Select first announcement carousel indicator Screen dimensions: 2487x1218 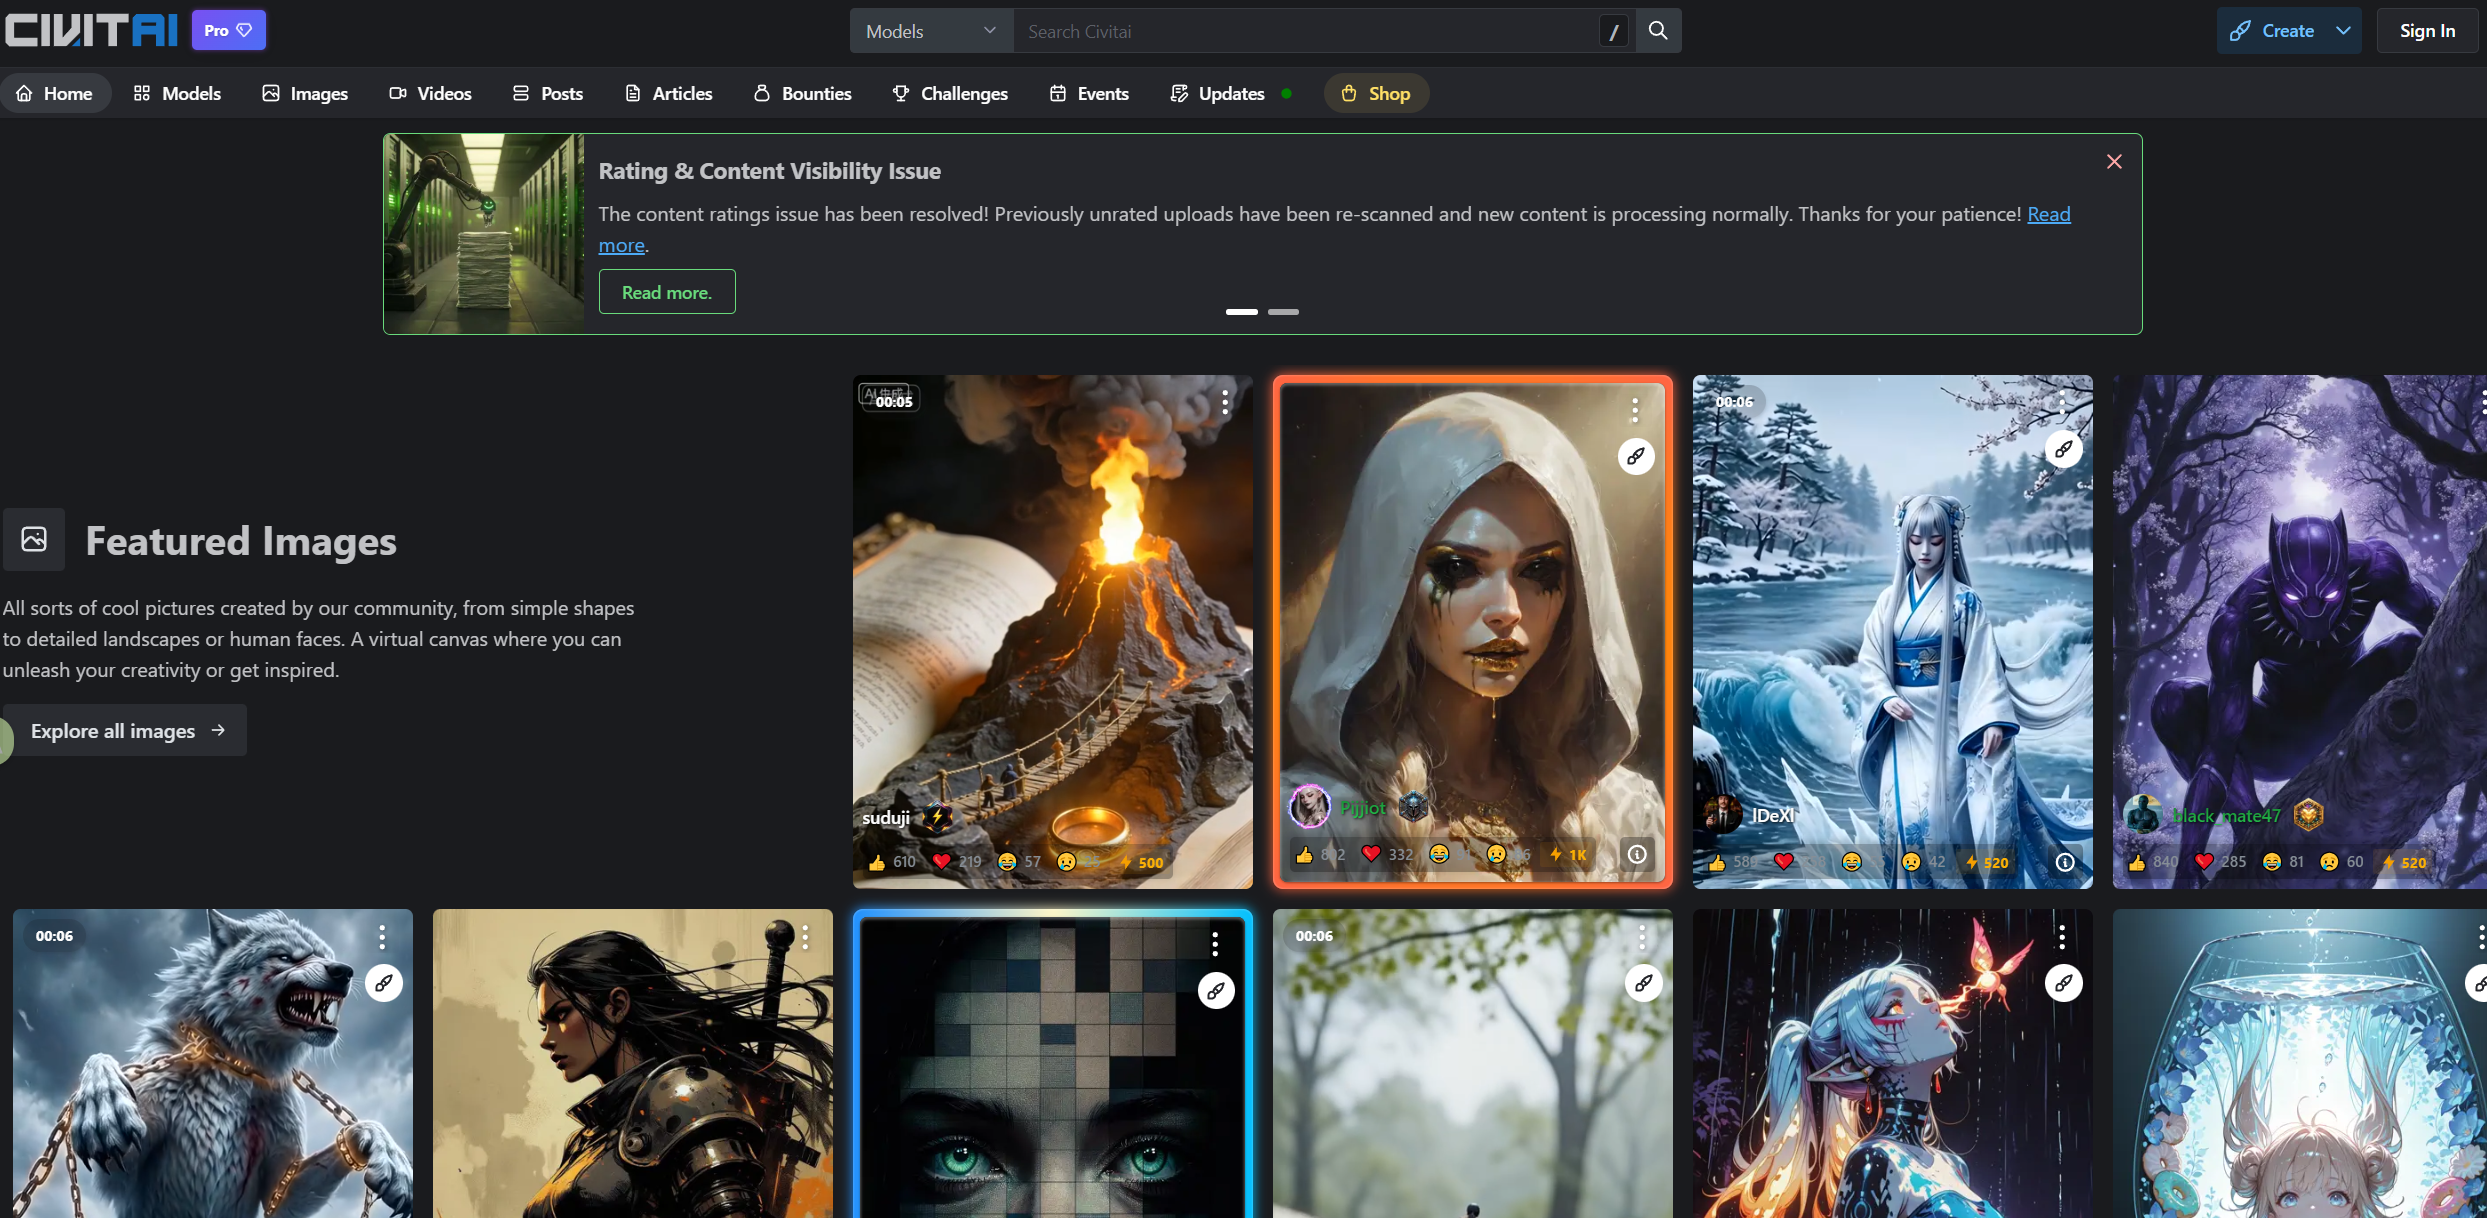click(1241, 312)
